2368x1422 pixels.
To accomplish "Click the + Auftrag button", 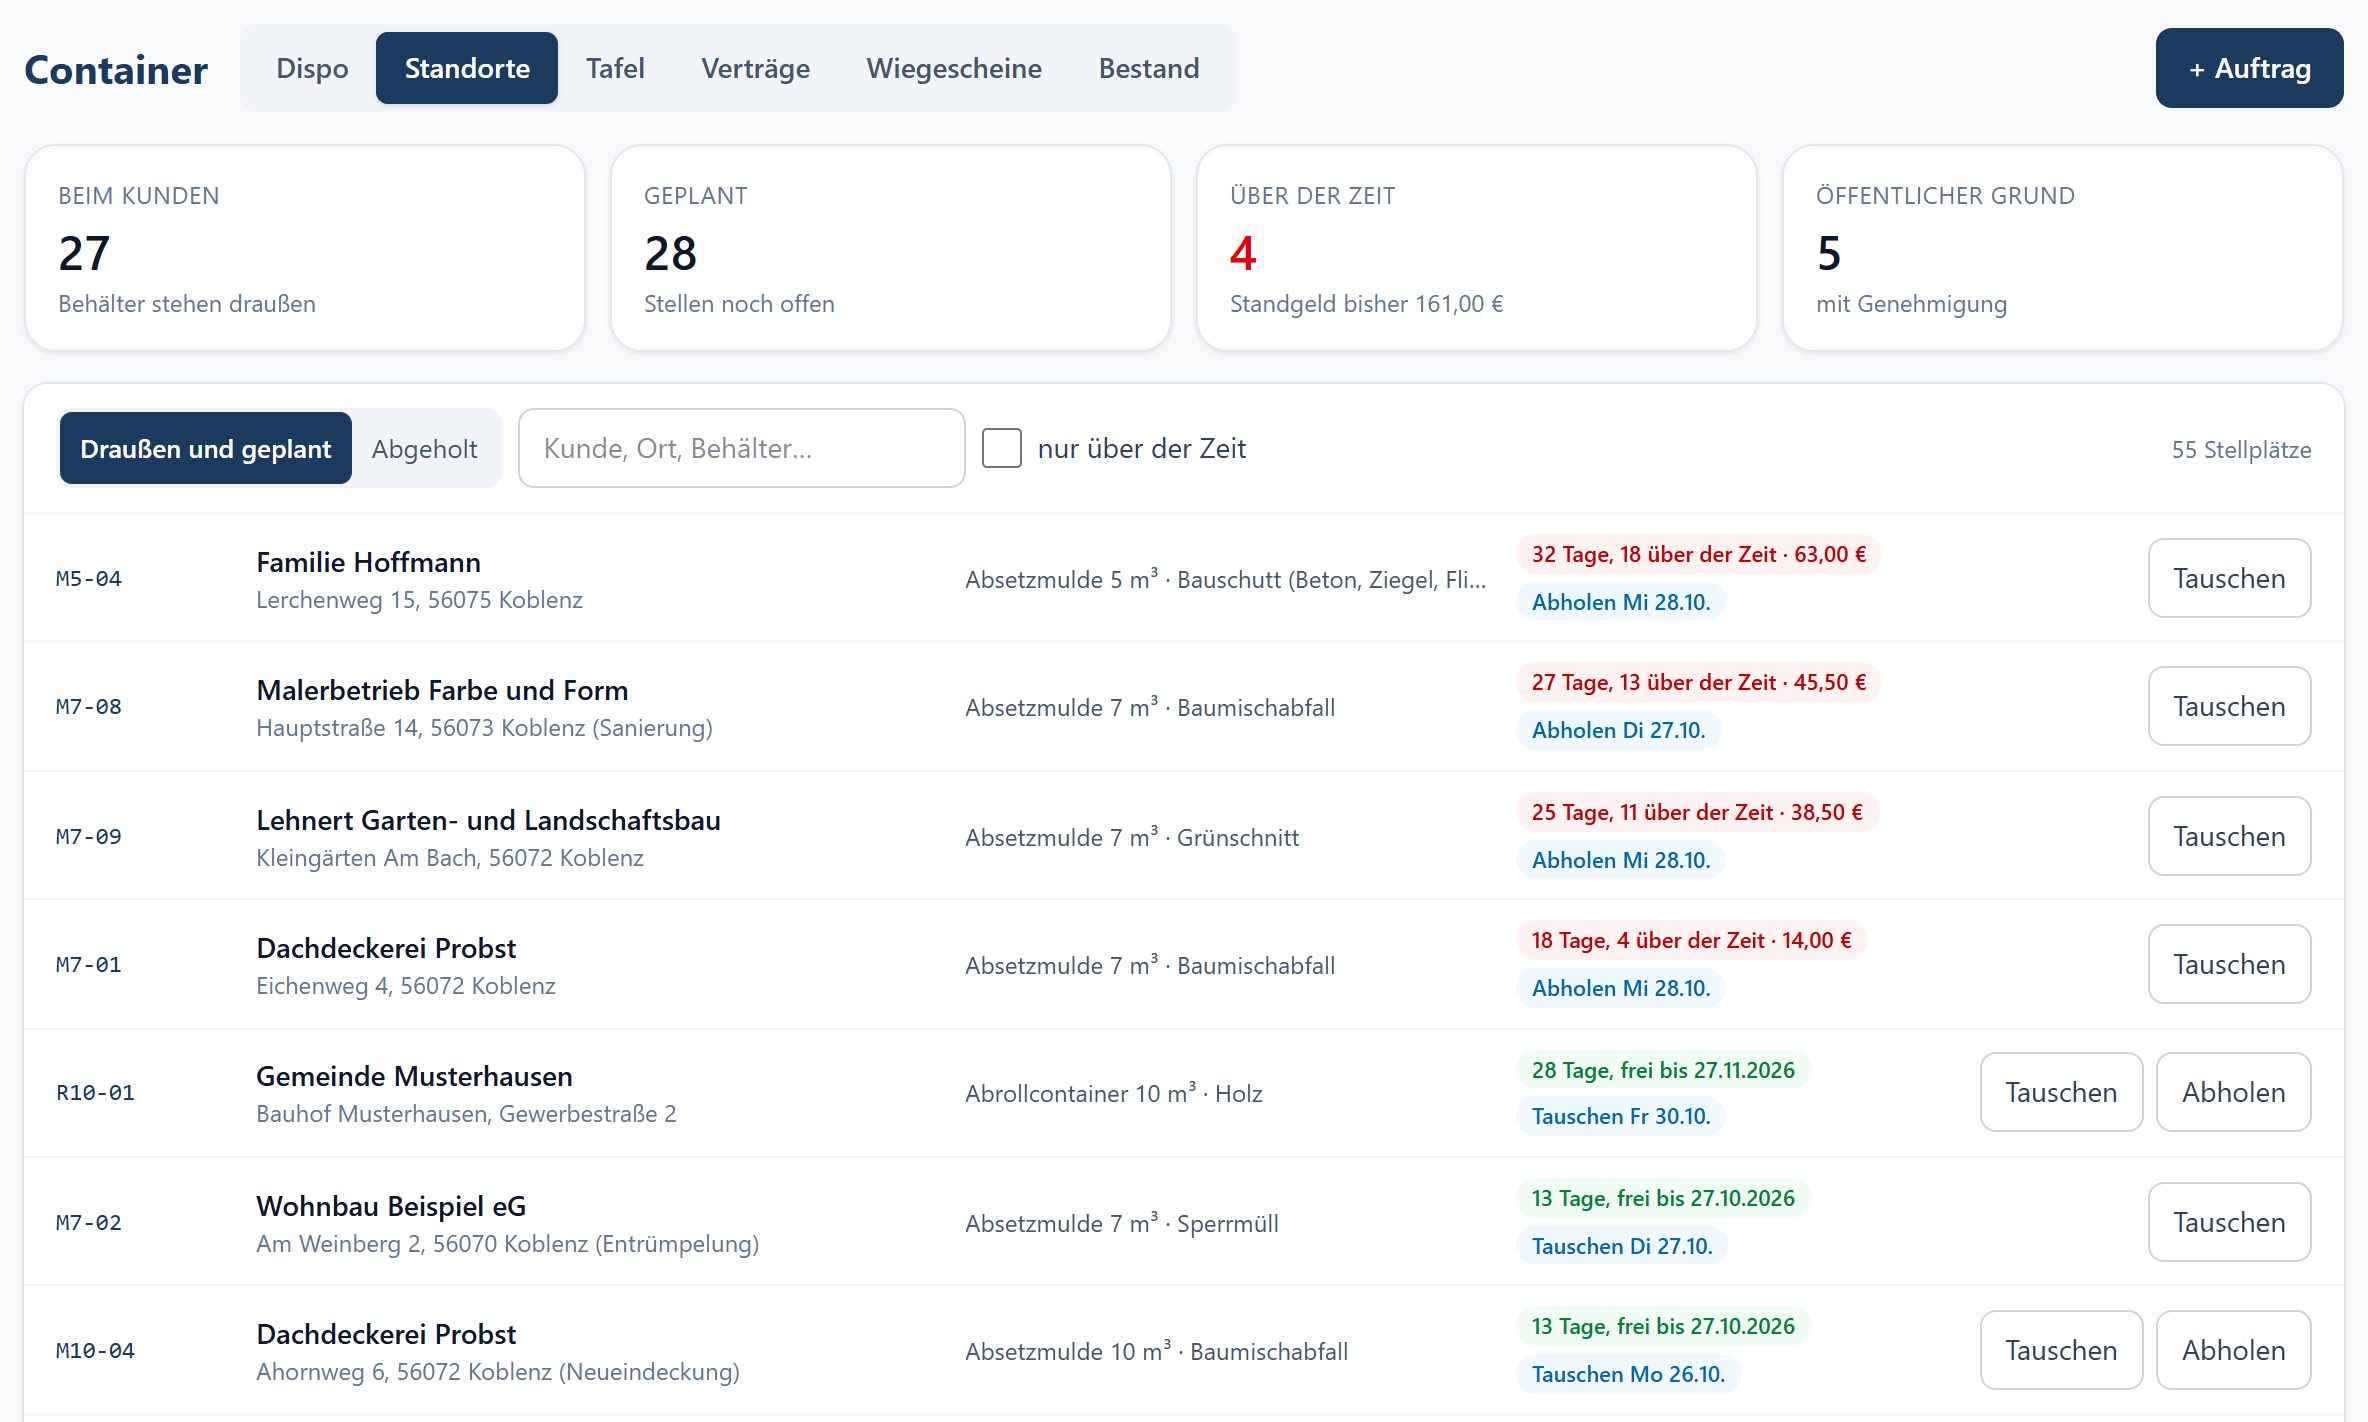I will pyautogui.click(x=2249, y=68).
